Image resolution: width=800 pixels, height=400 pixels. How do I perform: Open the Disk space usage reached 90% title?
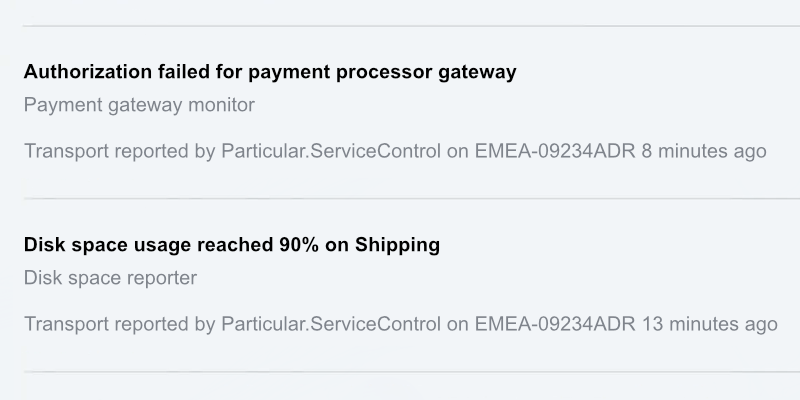point(231,245)
